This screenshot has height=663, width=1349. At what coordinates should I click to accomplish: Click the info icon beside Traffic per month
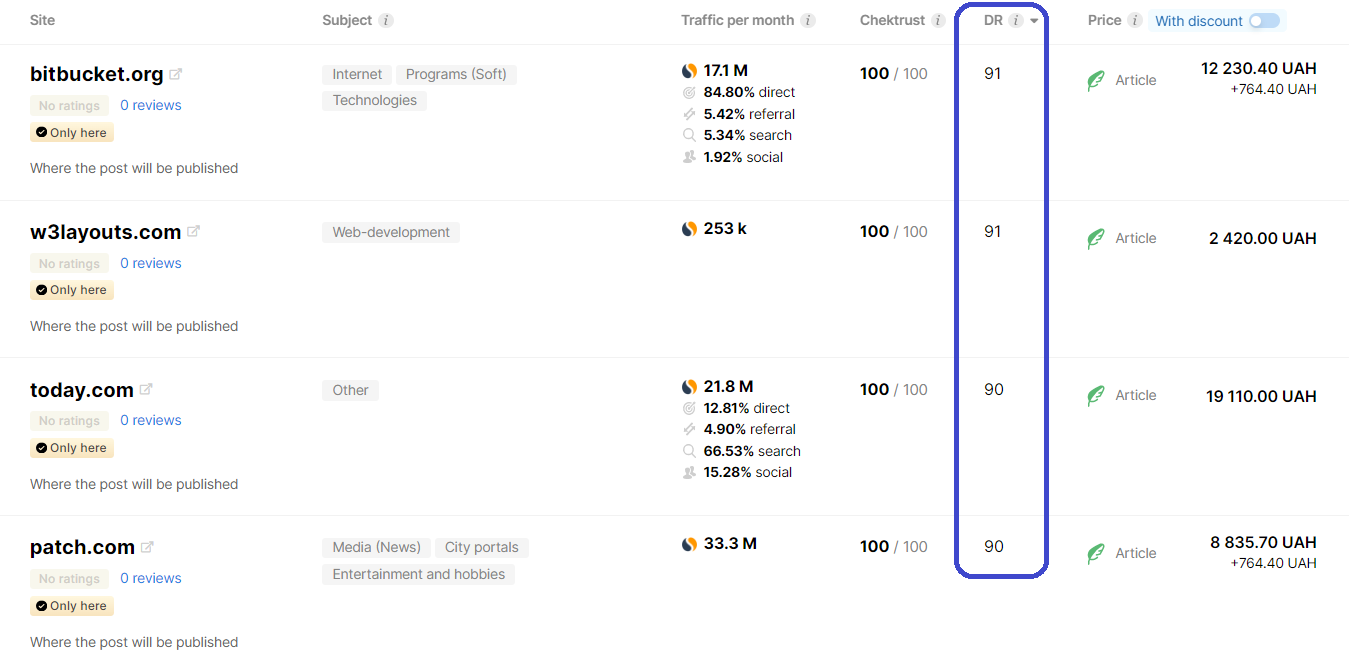coord(810,19)
